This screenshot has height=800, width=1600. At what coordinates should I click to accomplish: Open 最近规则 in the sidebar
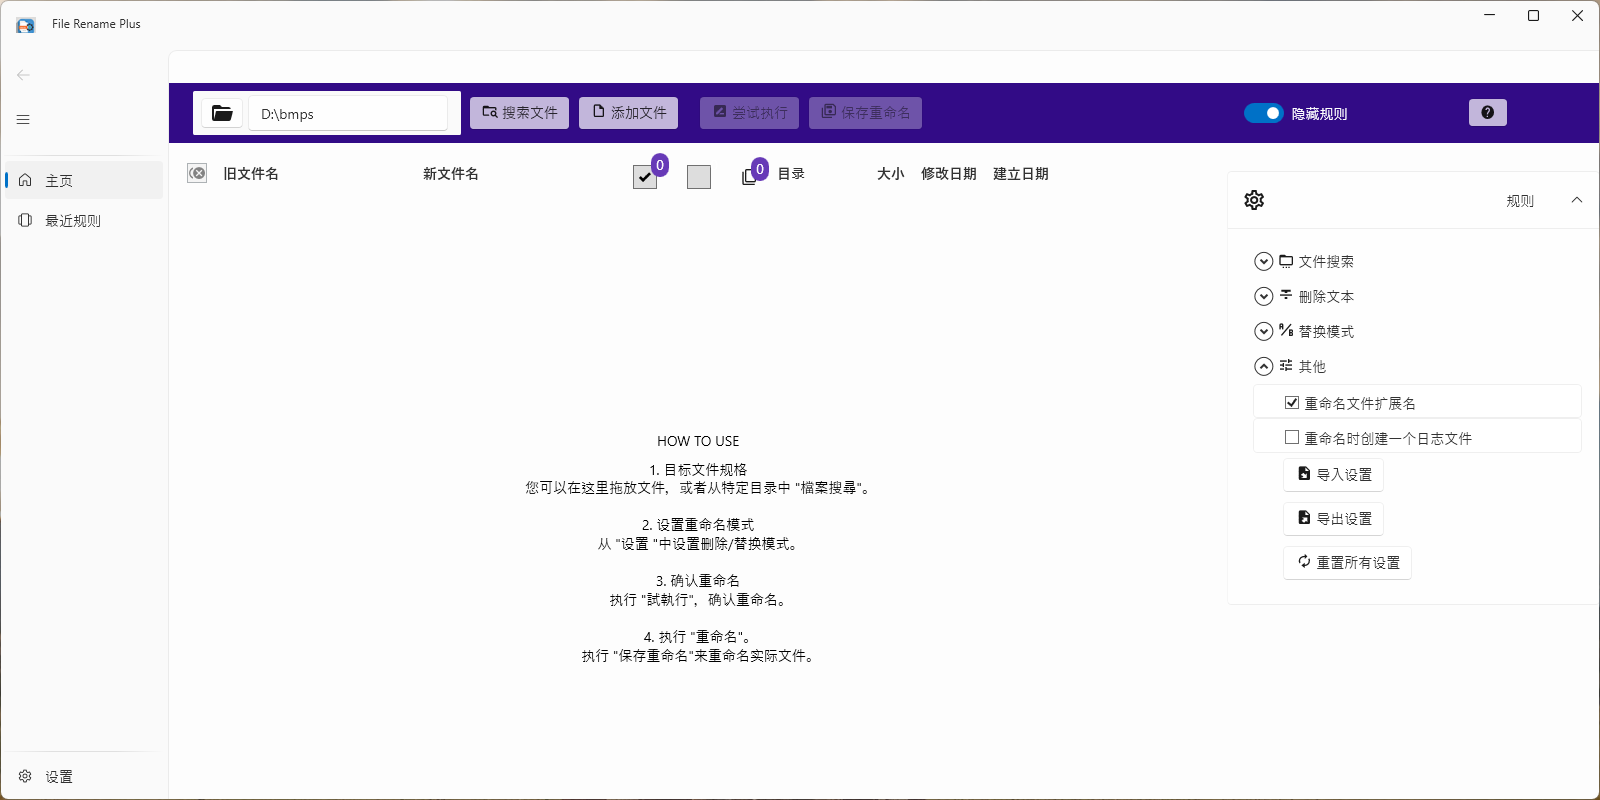tap(73, 221)
